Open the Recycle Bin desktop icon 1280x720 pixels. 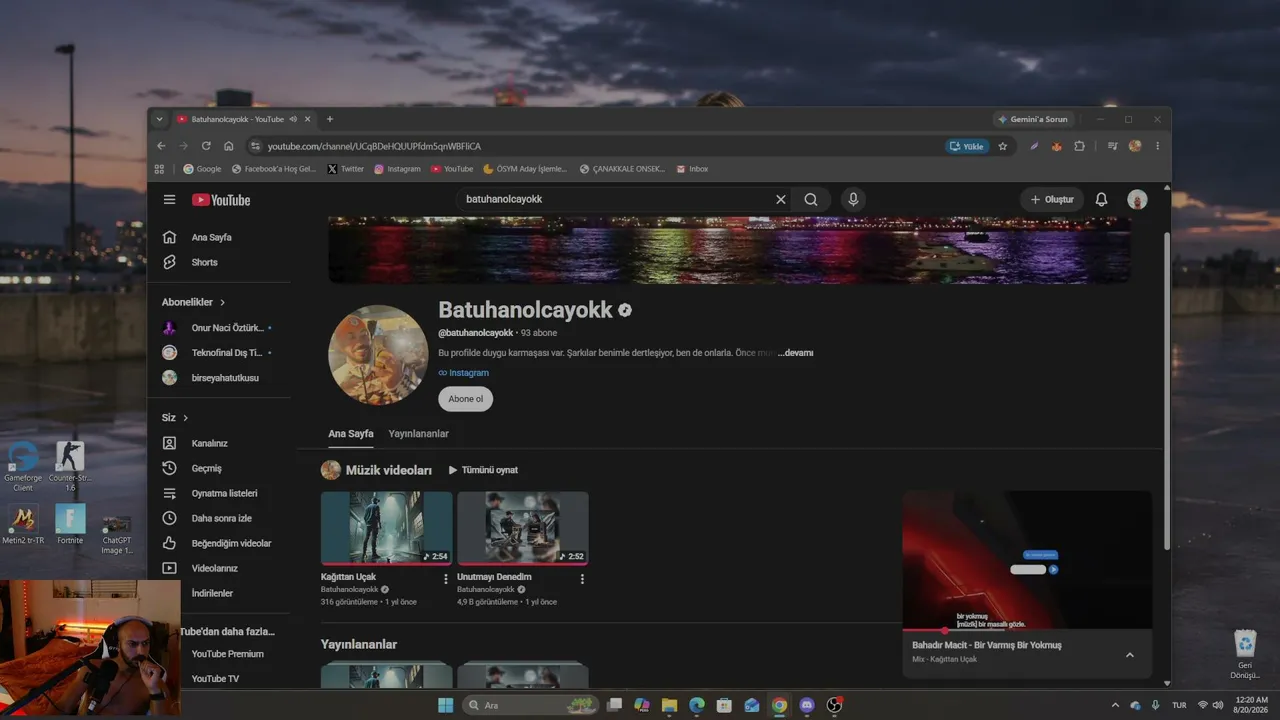[x=1245, y=654]
